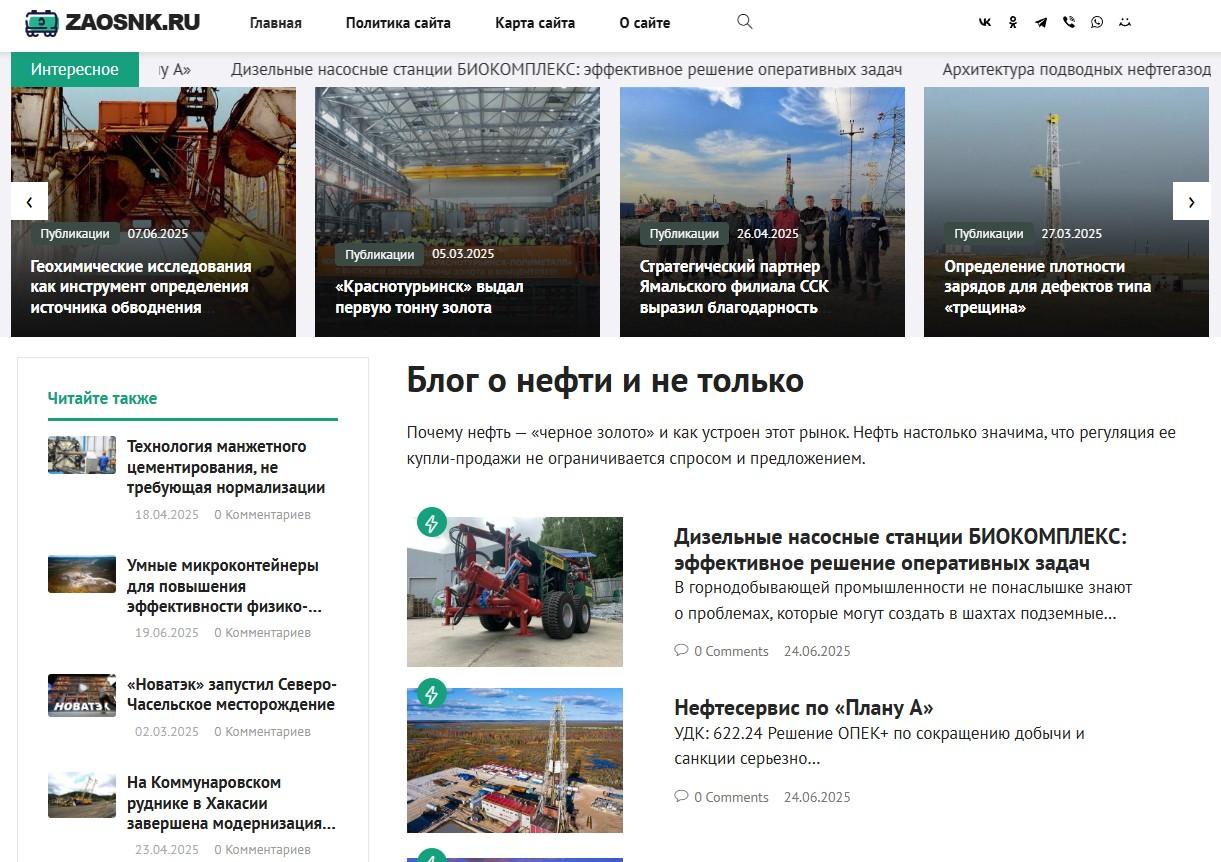Go to the previous slide with the left arrow
1221x862 pixels.
[29, 201]
